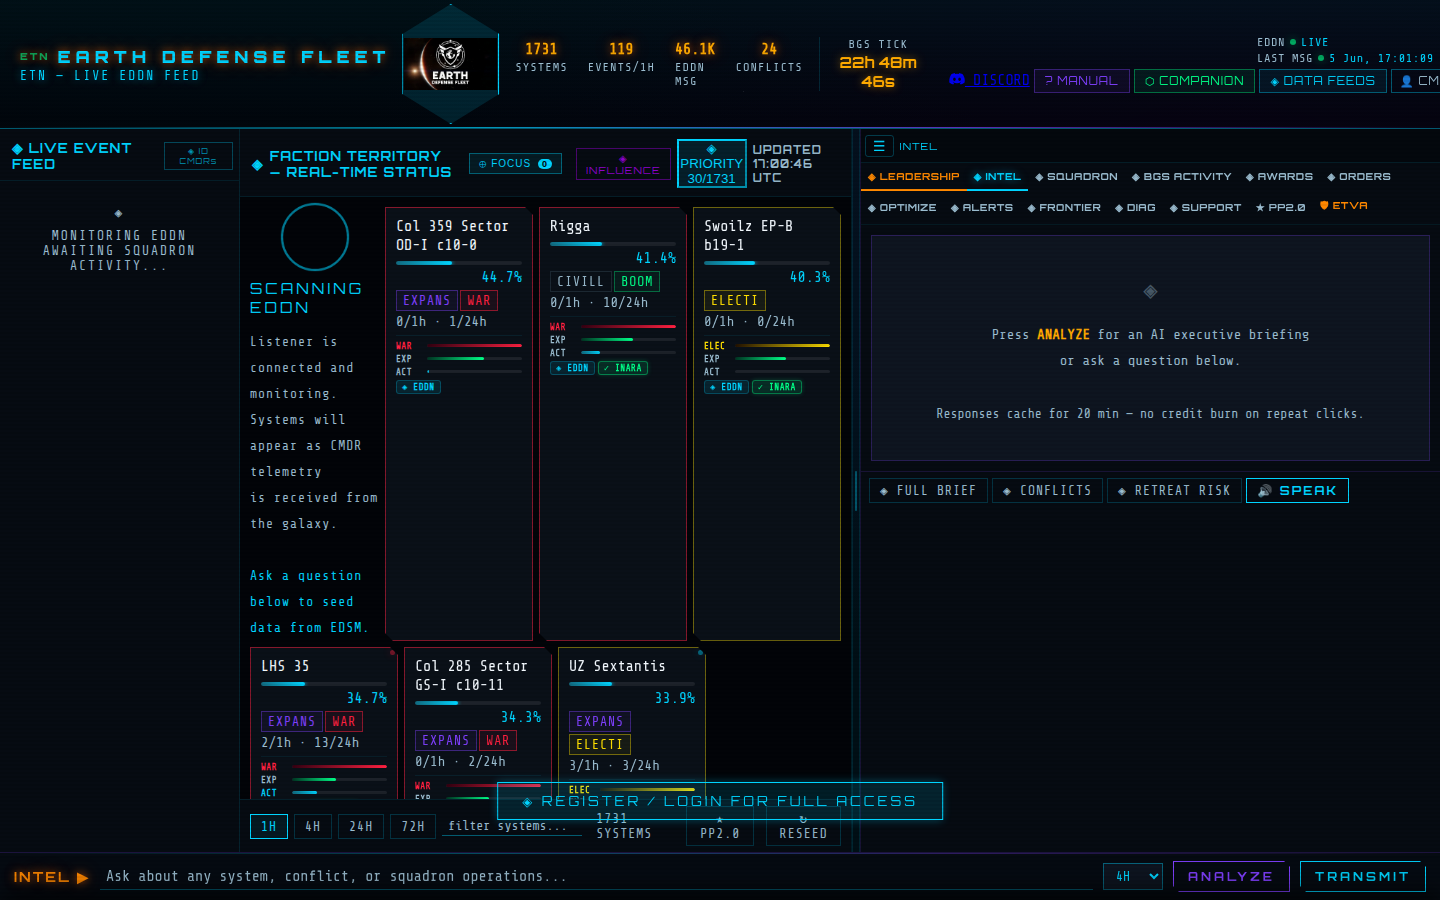Open the 4H time window dropdown
Image resolution: width=1440 pixels, height=900 pixels.
coord(1133,876)
